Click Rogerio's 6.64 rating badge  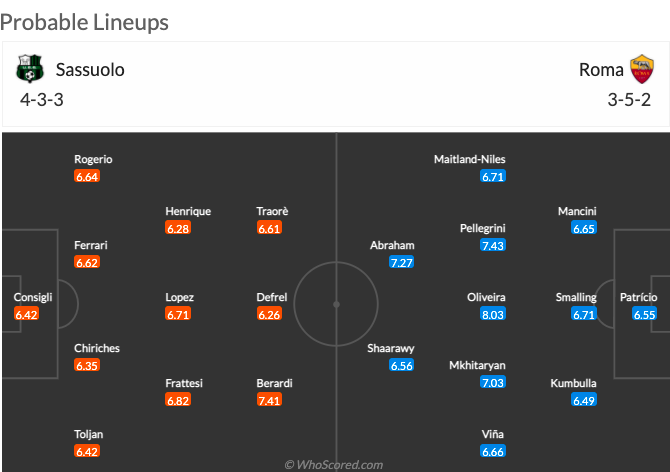(x=87, y=176)
